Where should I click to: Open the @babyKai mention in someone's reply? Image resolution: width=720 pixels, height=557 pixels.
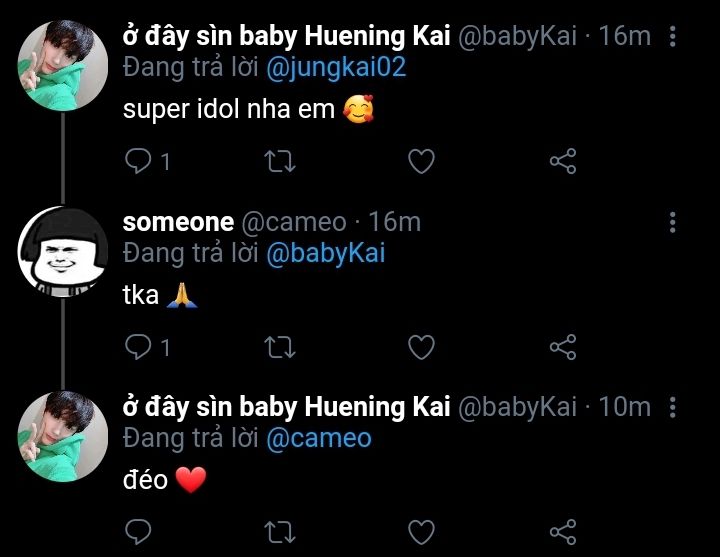(x=325, y=253)
